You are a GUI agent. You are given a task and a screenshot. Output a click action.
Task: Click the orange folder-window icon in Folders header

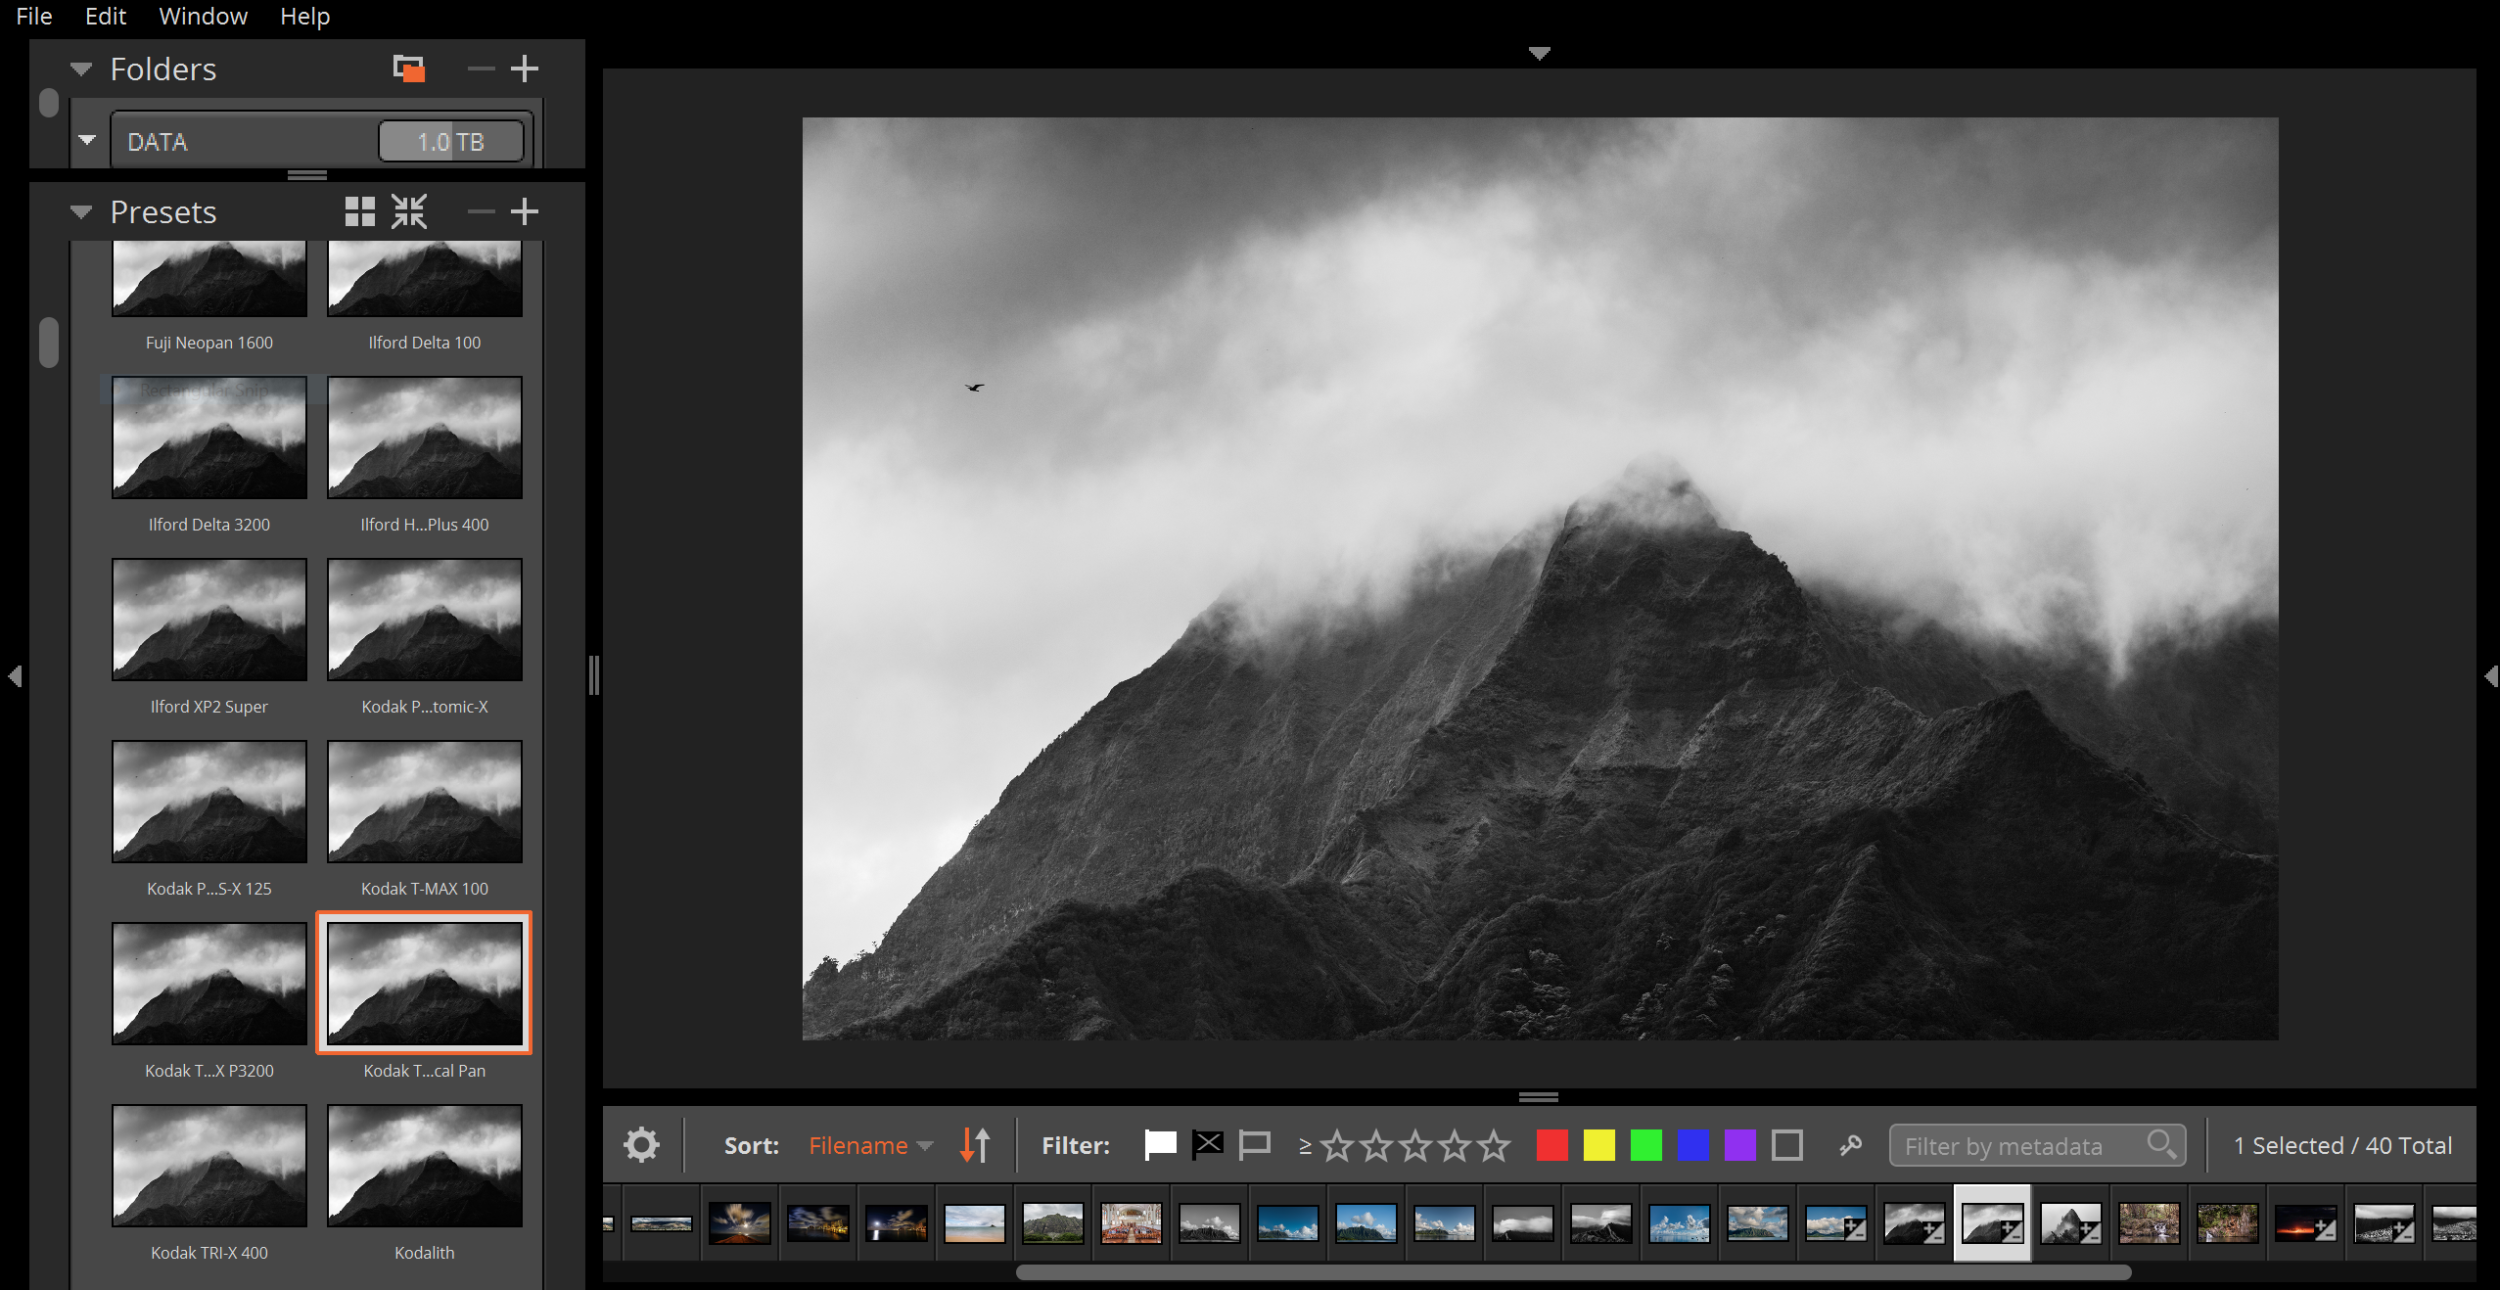[x=409, y=68]
